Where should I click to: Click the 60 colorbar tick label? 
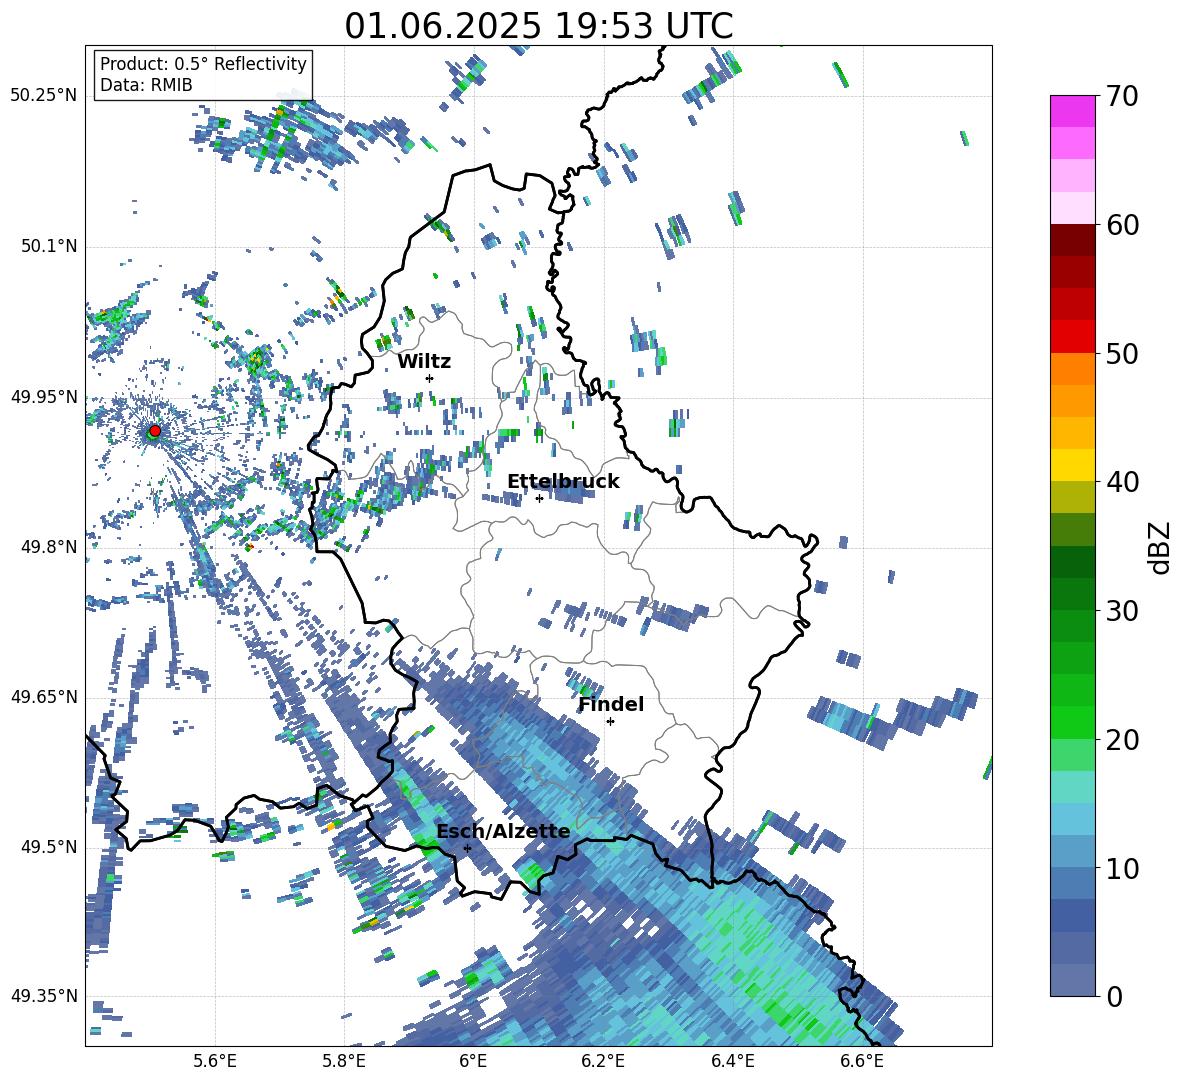click(1122, 225)
